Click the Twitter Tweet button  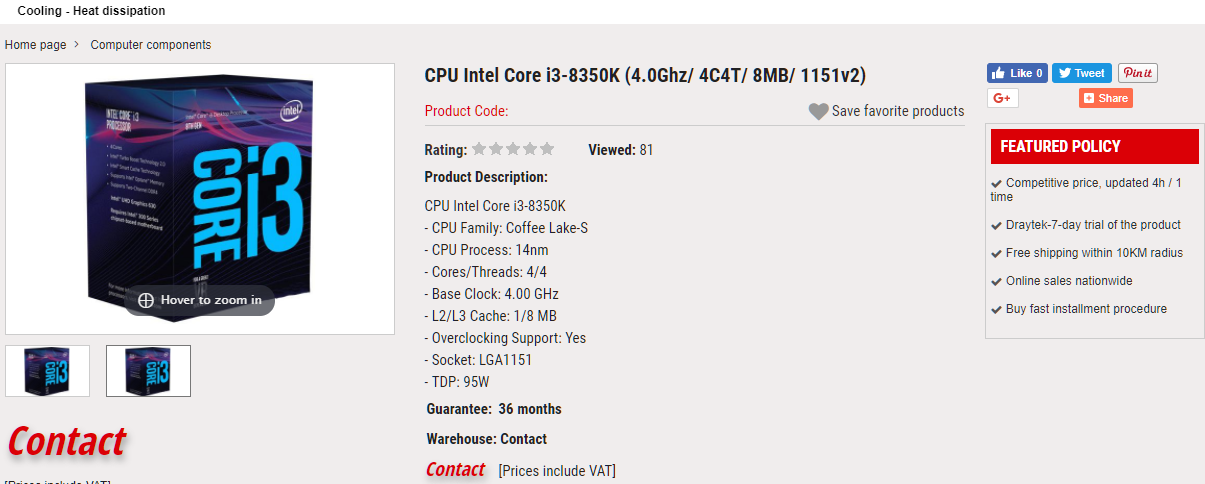[x=1081, y=73]
